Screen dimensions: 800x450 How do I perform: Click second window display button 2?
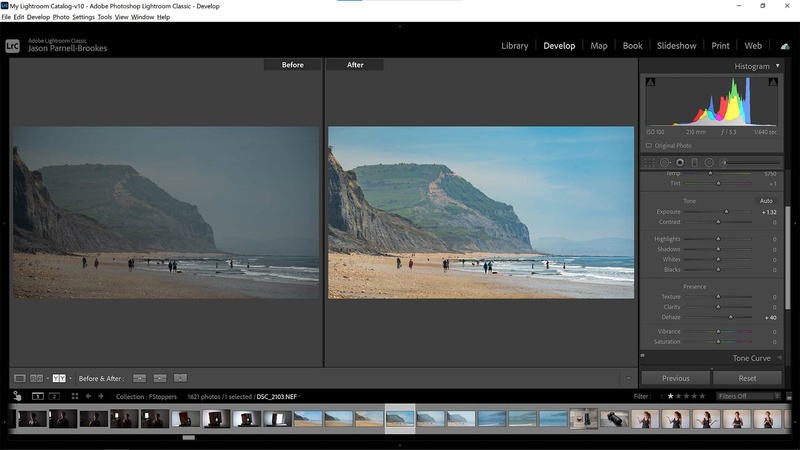54,396
